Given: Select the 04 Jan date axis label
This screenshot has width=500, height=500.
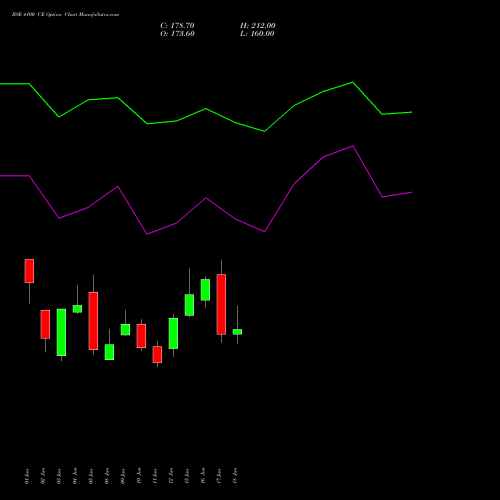Looking at the screenshot, I should [x=75, y=476].
